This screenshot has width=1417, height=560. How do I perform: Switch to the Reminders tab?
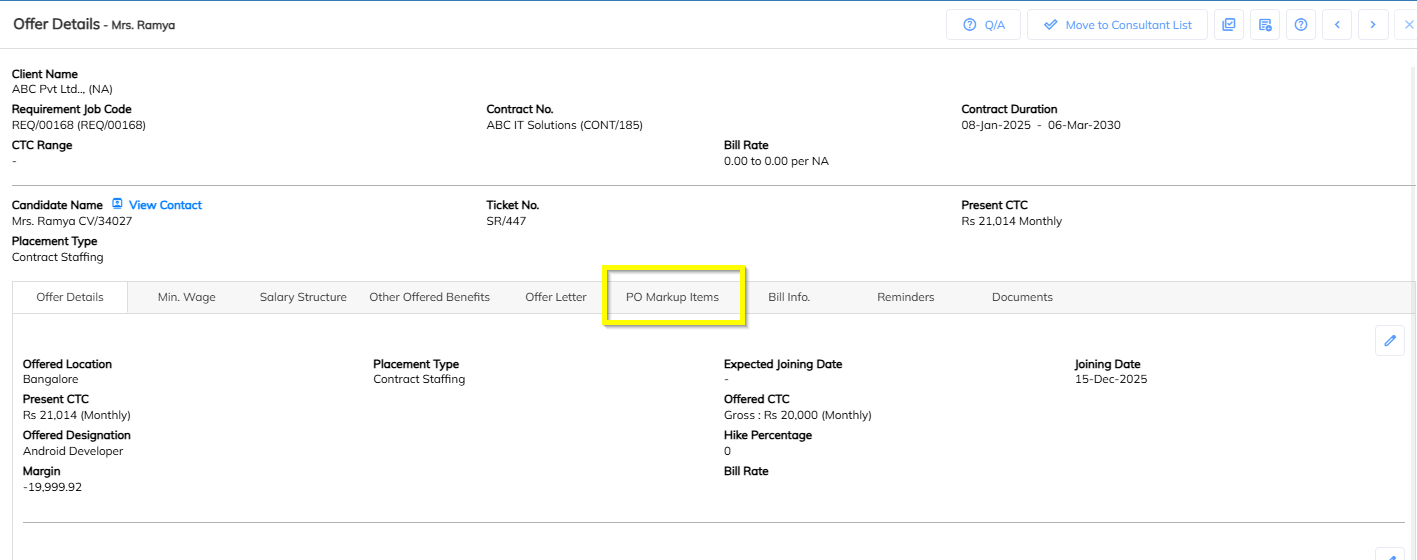click(905, 297)
